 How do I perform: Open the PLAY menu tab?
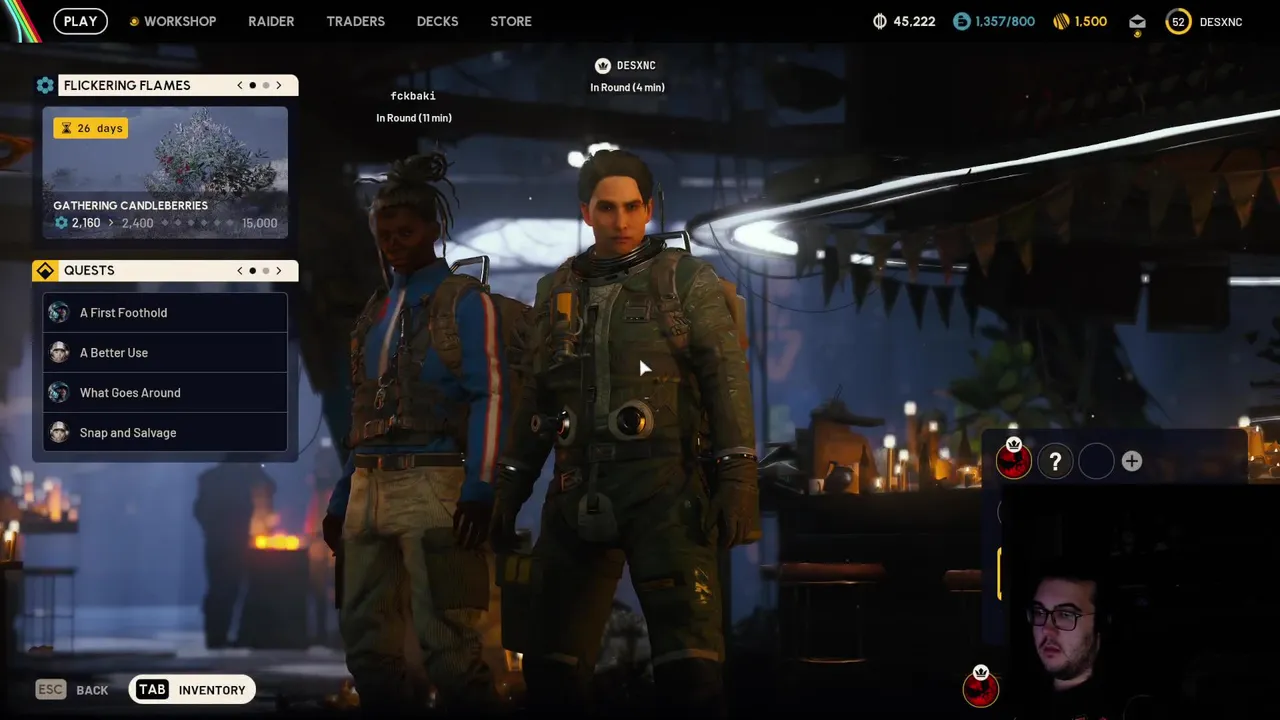click(x=80, y=21)
